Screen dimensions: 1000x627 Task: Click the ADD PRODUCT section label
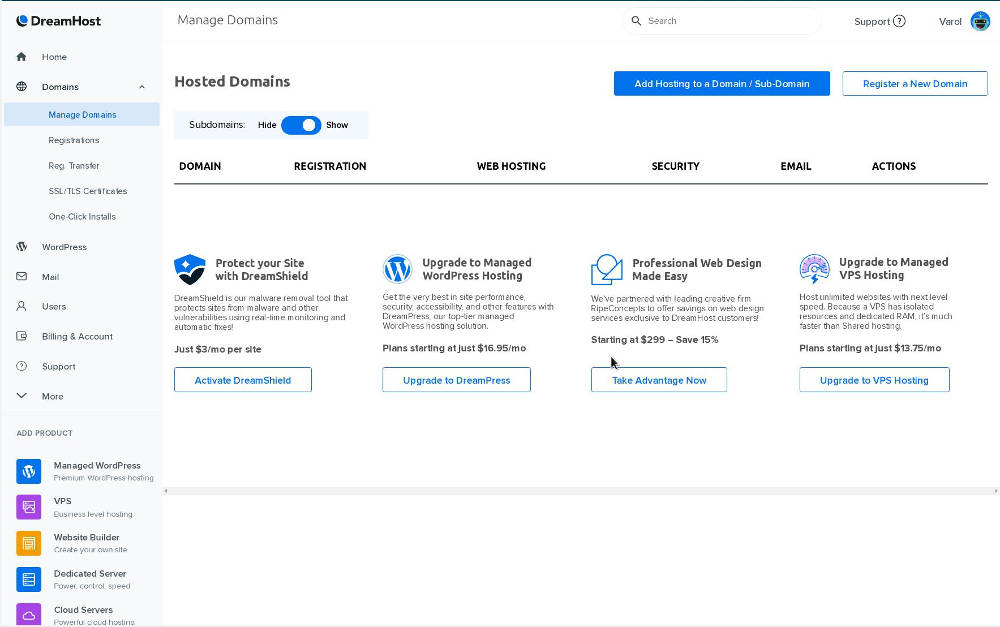45,433
